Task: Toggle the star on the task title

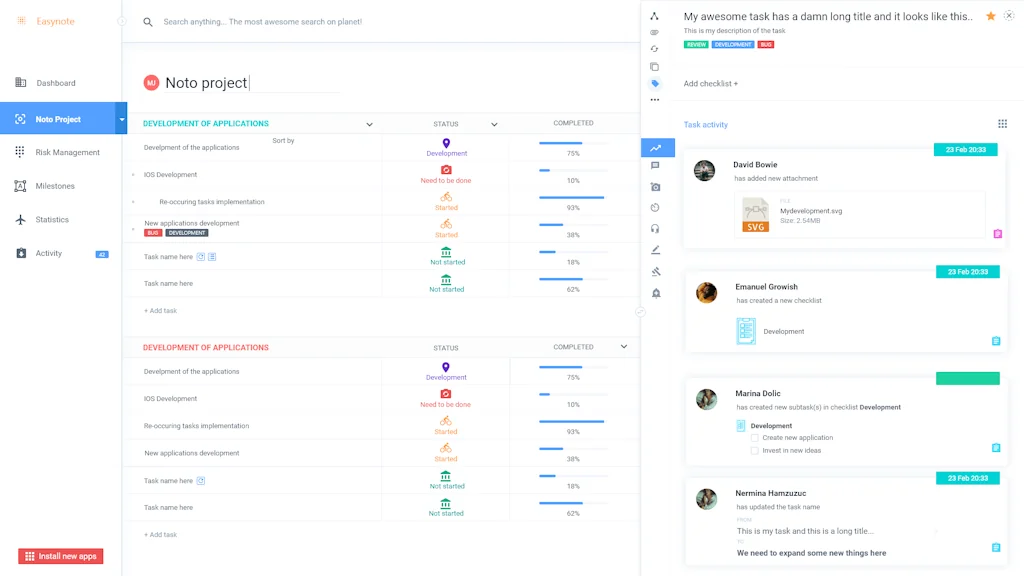Action: click(x=988, y=16)
